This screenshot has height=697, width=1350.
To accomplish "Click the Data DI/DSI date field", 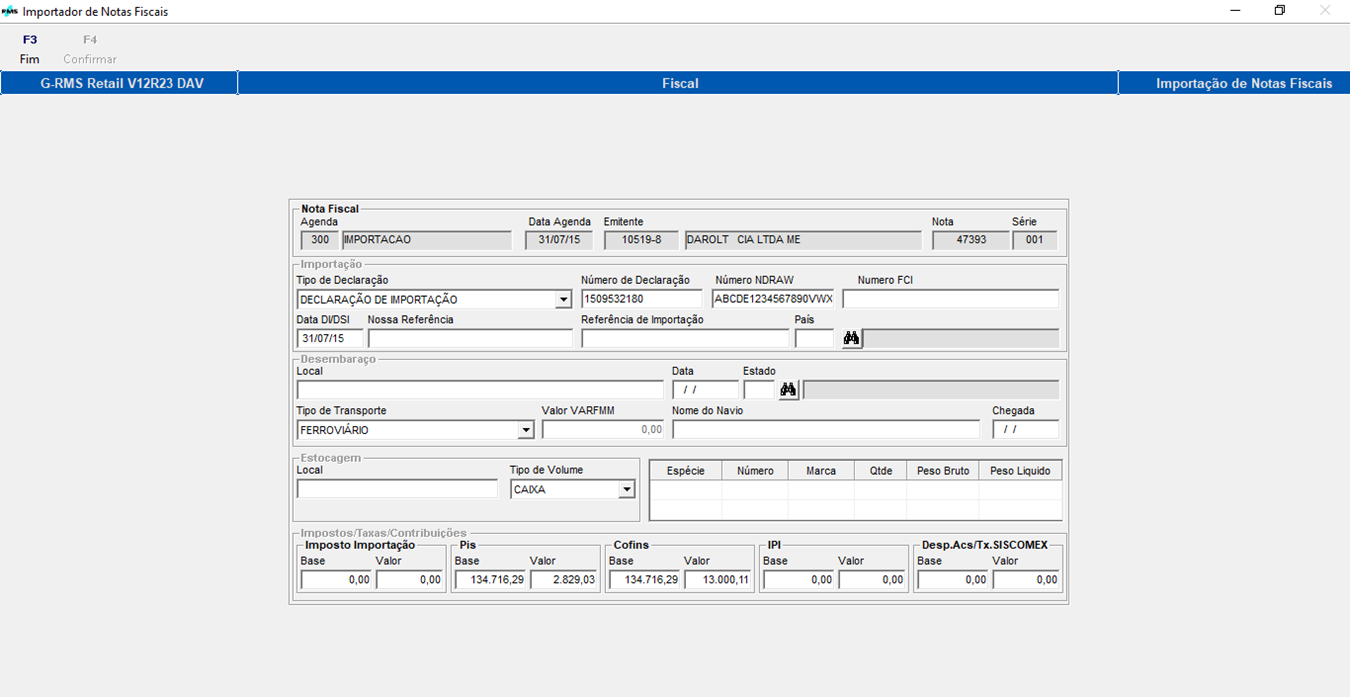I will pyautogui.click(x=330, y=339).
